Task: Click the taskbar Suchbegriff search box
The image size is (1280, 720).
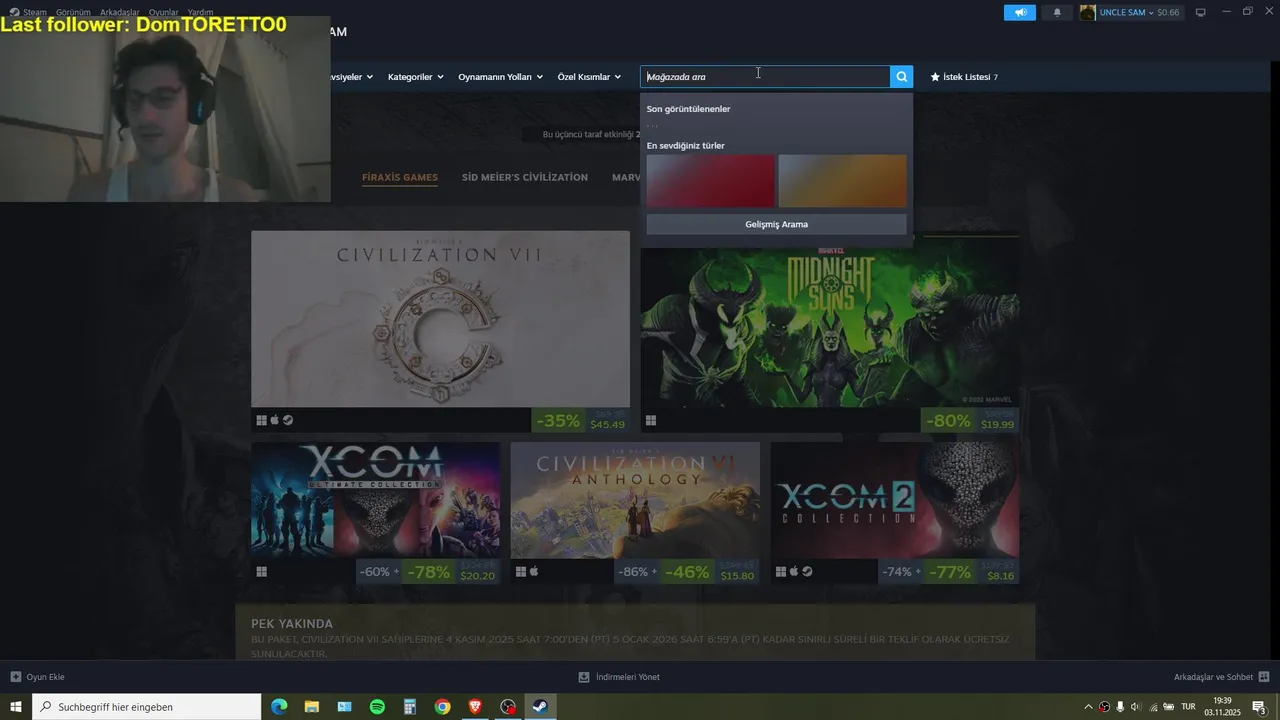Action: point(147,707)
